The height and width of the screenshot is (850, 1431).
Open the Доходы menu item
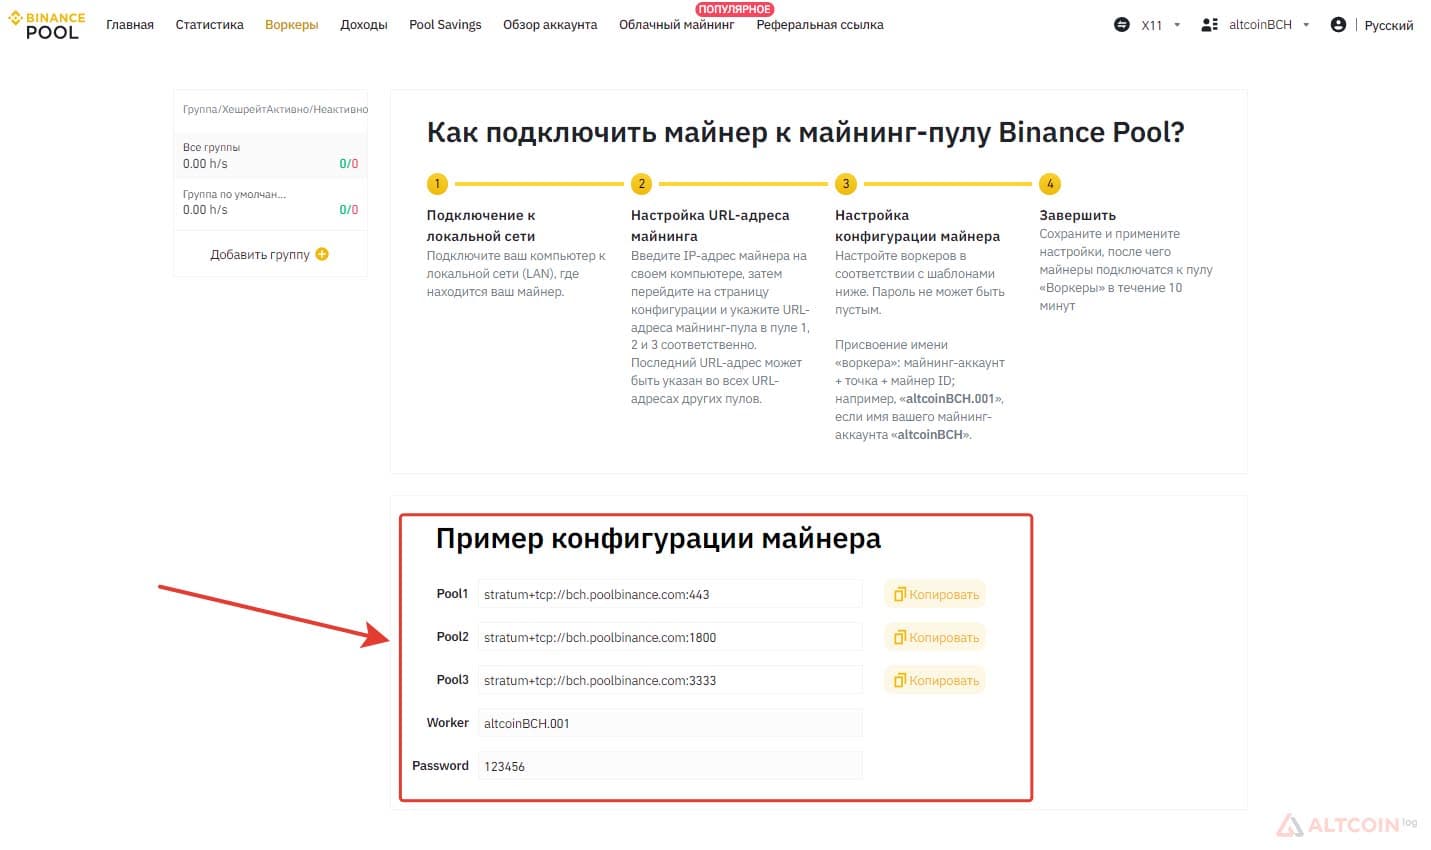pyautogui.click(x=364, y=25)
